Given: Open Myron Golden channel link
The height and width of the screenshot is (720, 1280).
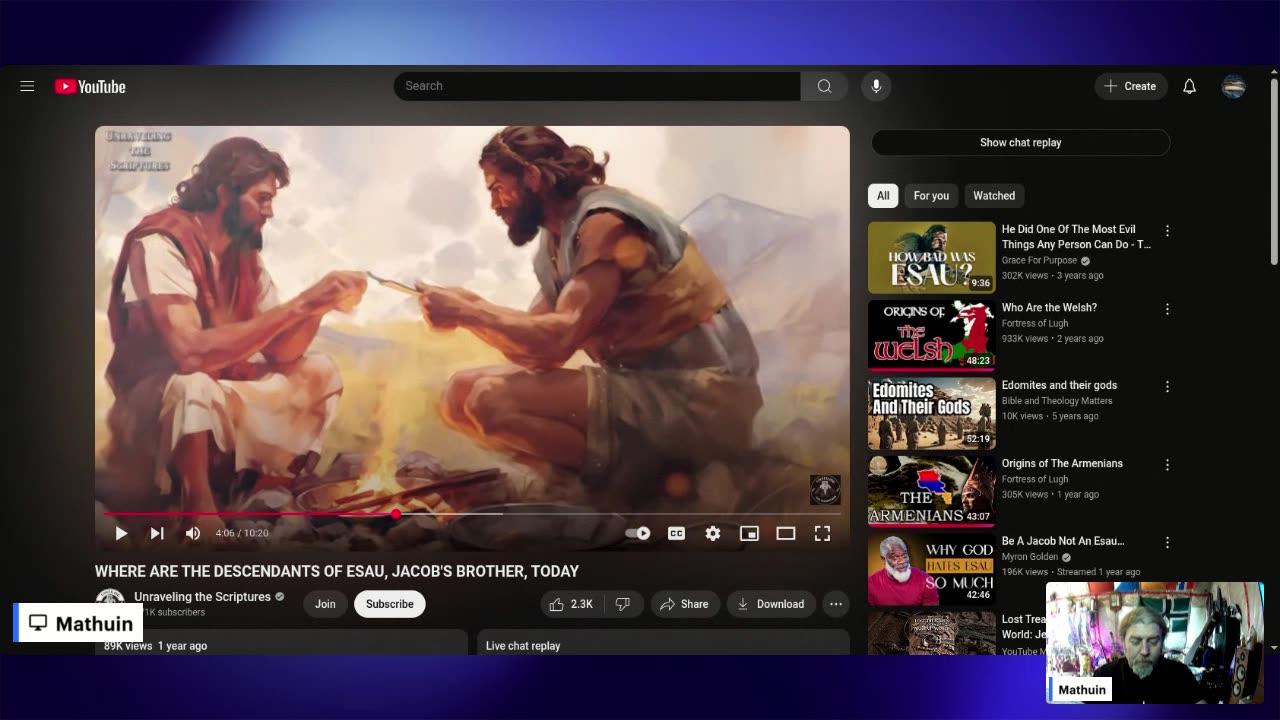Looking at the screenshot, I should [1030, 557].
